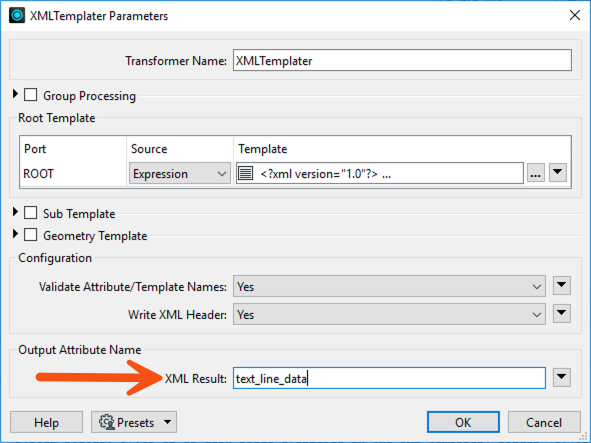Click the XMLTemplater app icon in title bar
Image resolution: width=591 pixels, height=443 pixels.
[x=17, y=15]
